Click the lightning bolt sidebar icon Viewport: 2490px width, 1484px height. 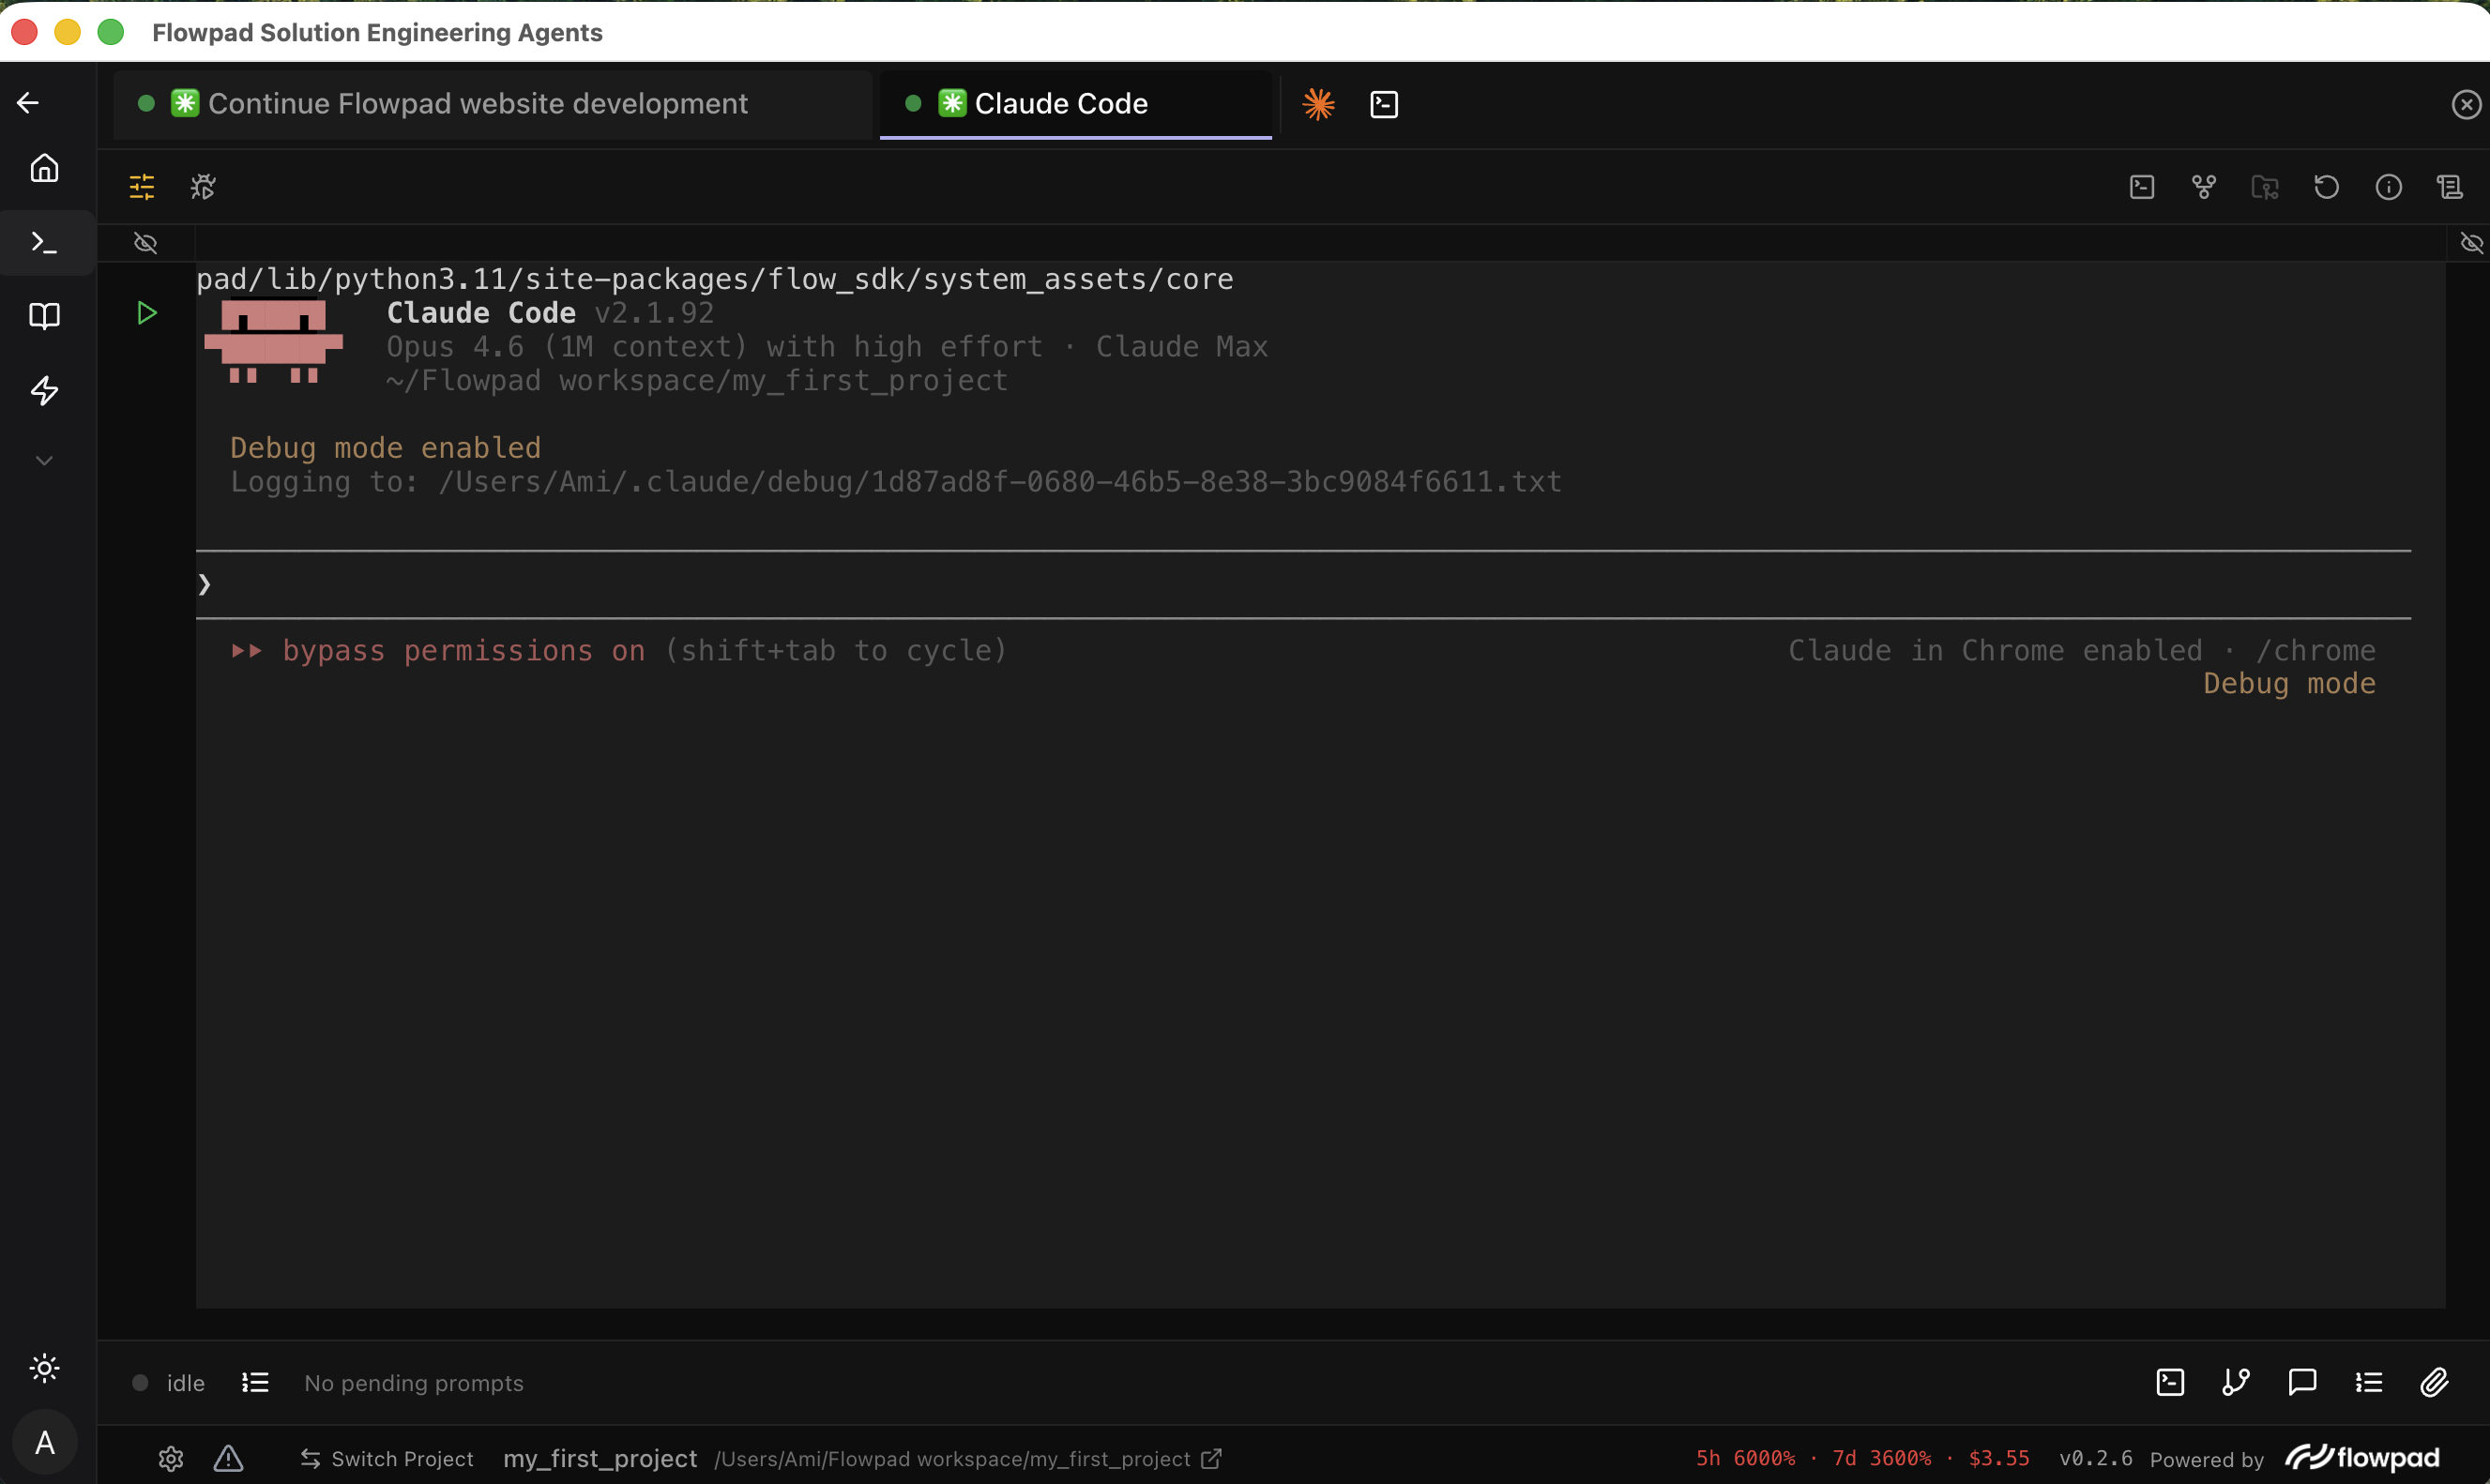pos(44,390)
